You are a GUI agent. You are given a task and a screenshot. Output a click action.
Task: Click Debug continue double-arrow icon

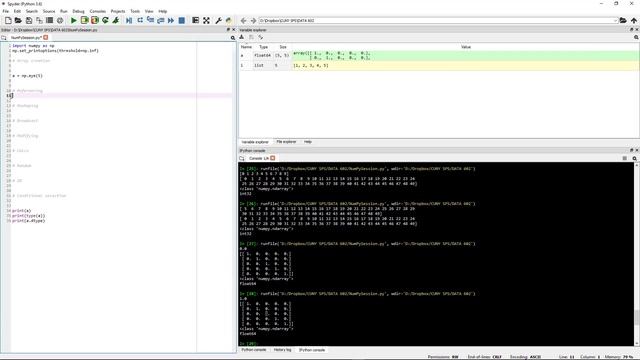point(171,20)
